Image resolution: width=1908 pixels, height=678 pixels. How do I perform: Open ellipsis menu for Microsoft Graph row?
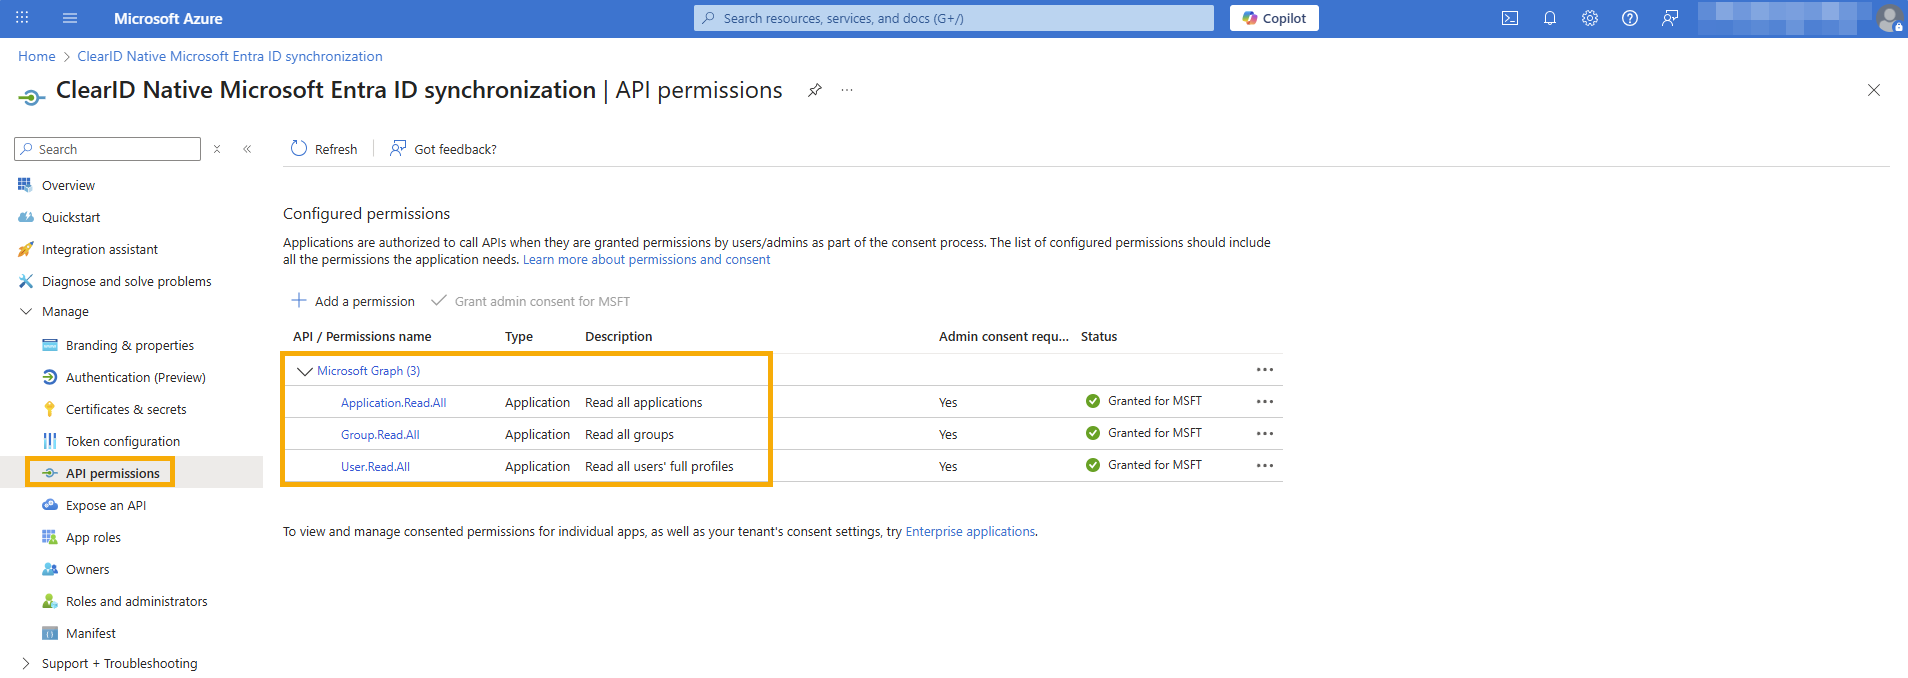pyautogui.click(x=1265, y=370)
